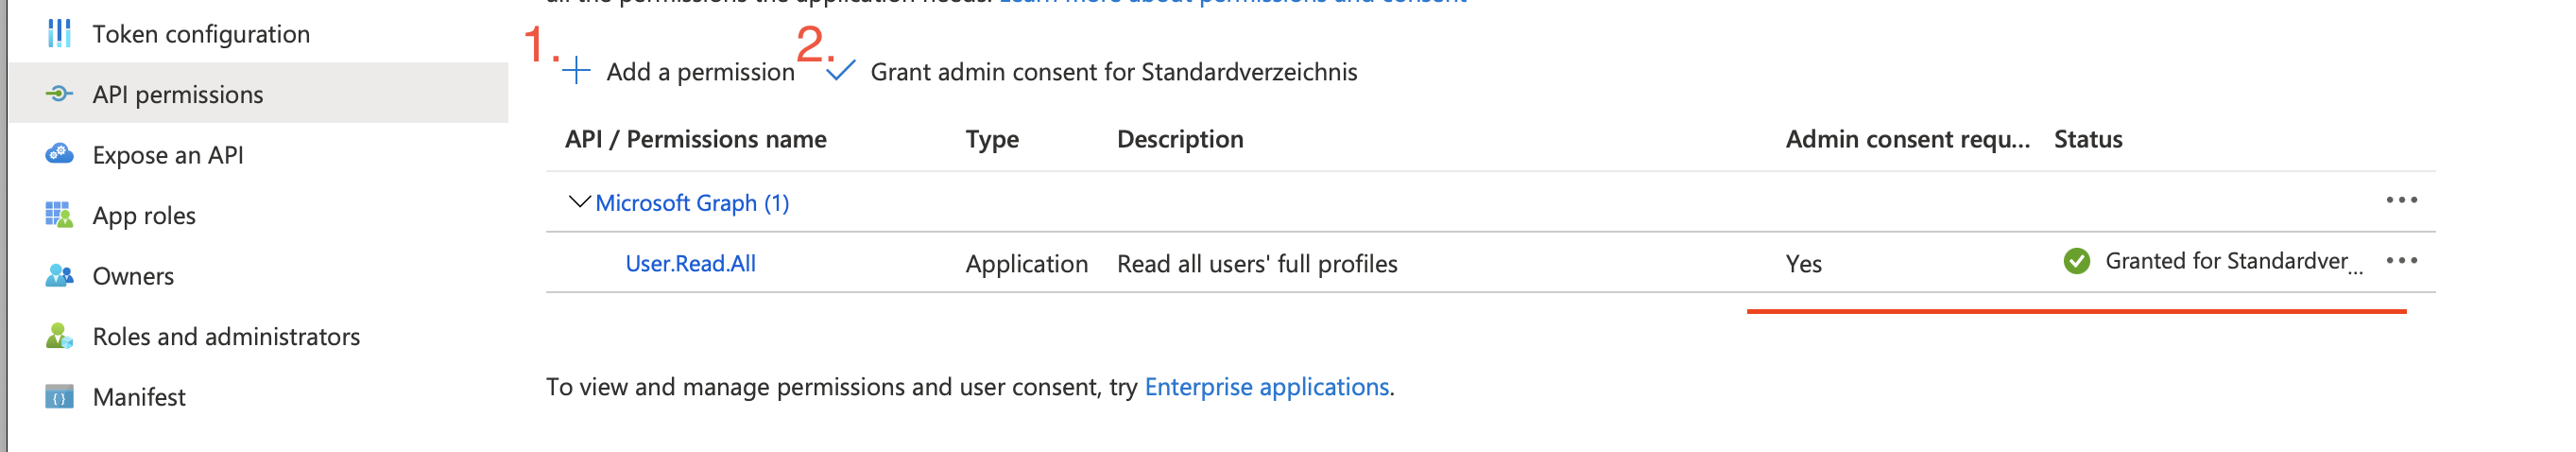This screenshot has width=2576, height=452.
Task: Click the Manifest file icon
Action: coord(59,397)
